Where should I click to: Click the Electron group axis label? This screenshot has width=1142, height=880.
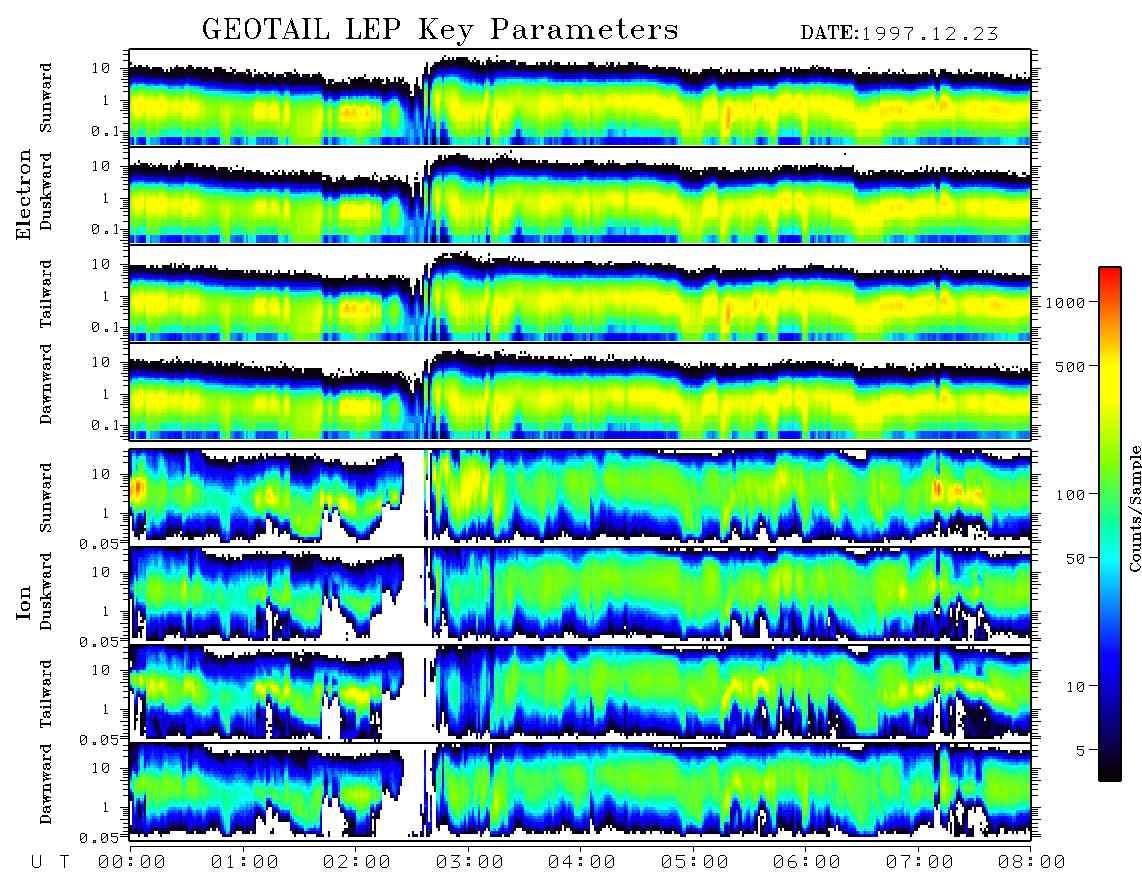pos(24,195)
